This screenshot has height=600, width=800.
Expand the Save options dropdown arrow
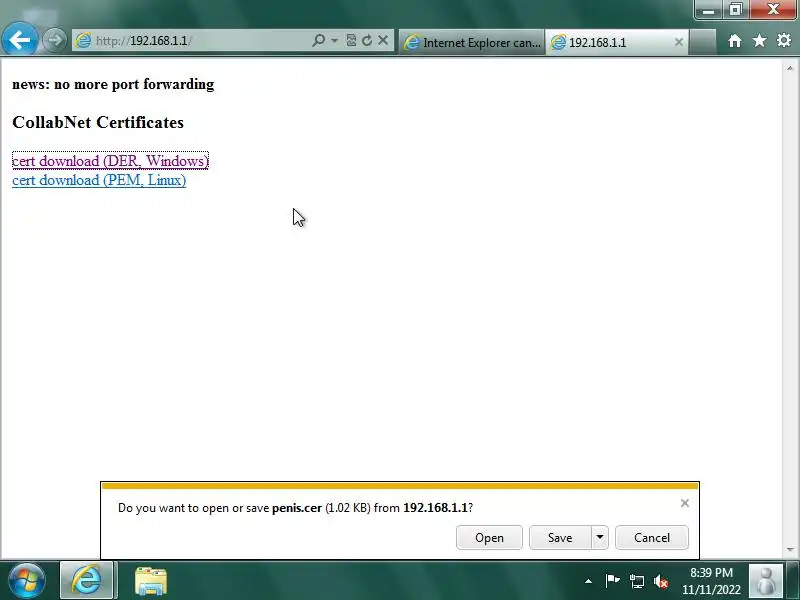click(600, 538)
